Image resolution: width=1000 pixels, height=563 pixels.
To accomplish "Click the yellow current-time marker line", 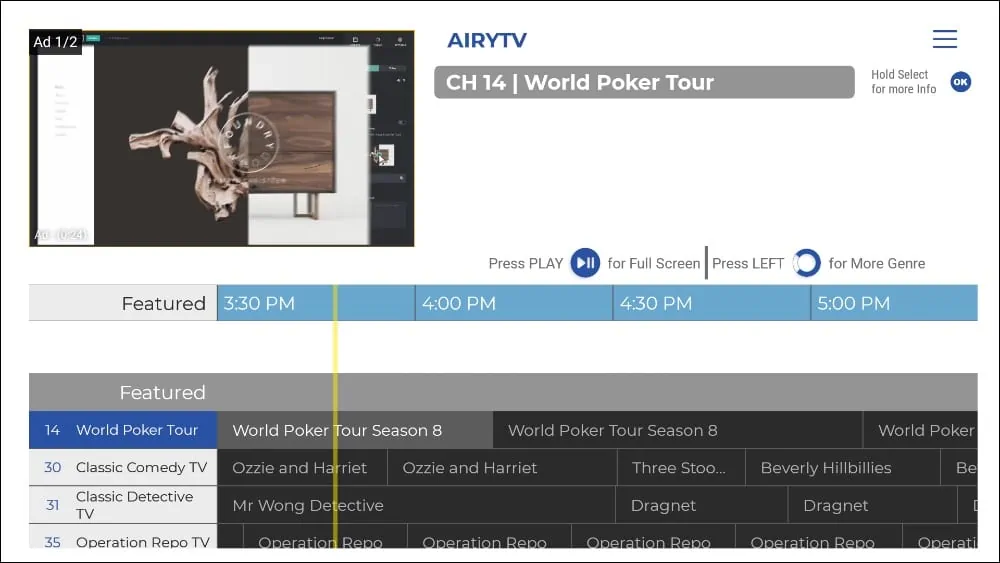I will (x=335, y=414).
